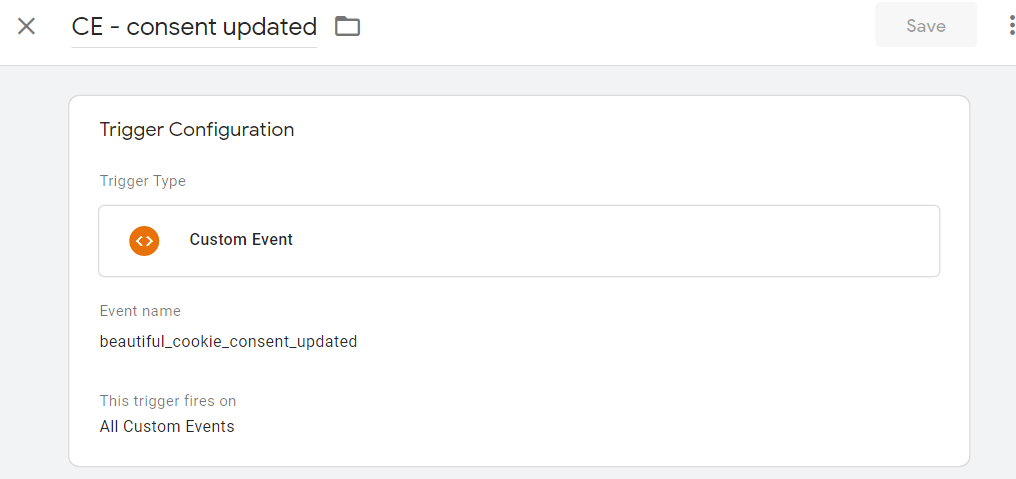
Task: Click empty space right of Custom Event text
Action: coord(616,241)
